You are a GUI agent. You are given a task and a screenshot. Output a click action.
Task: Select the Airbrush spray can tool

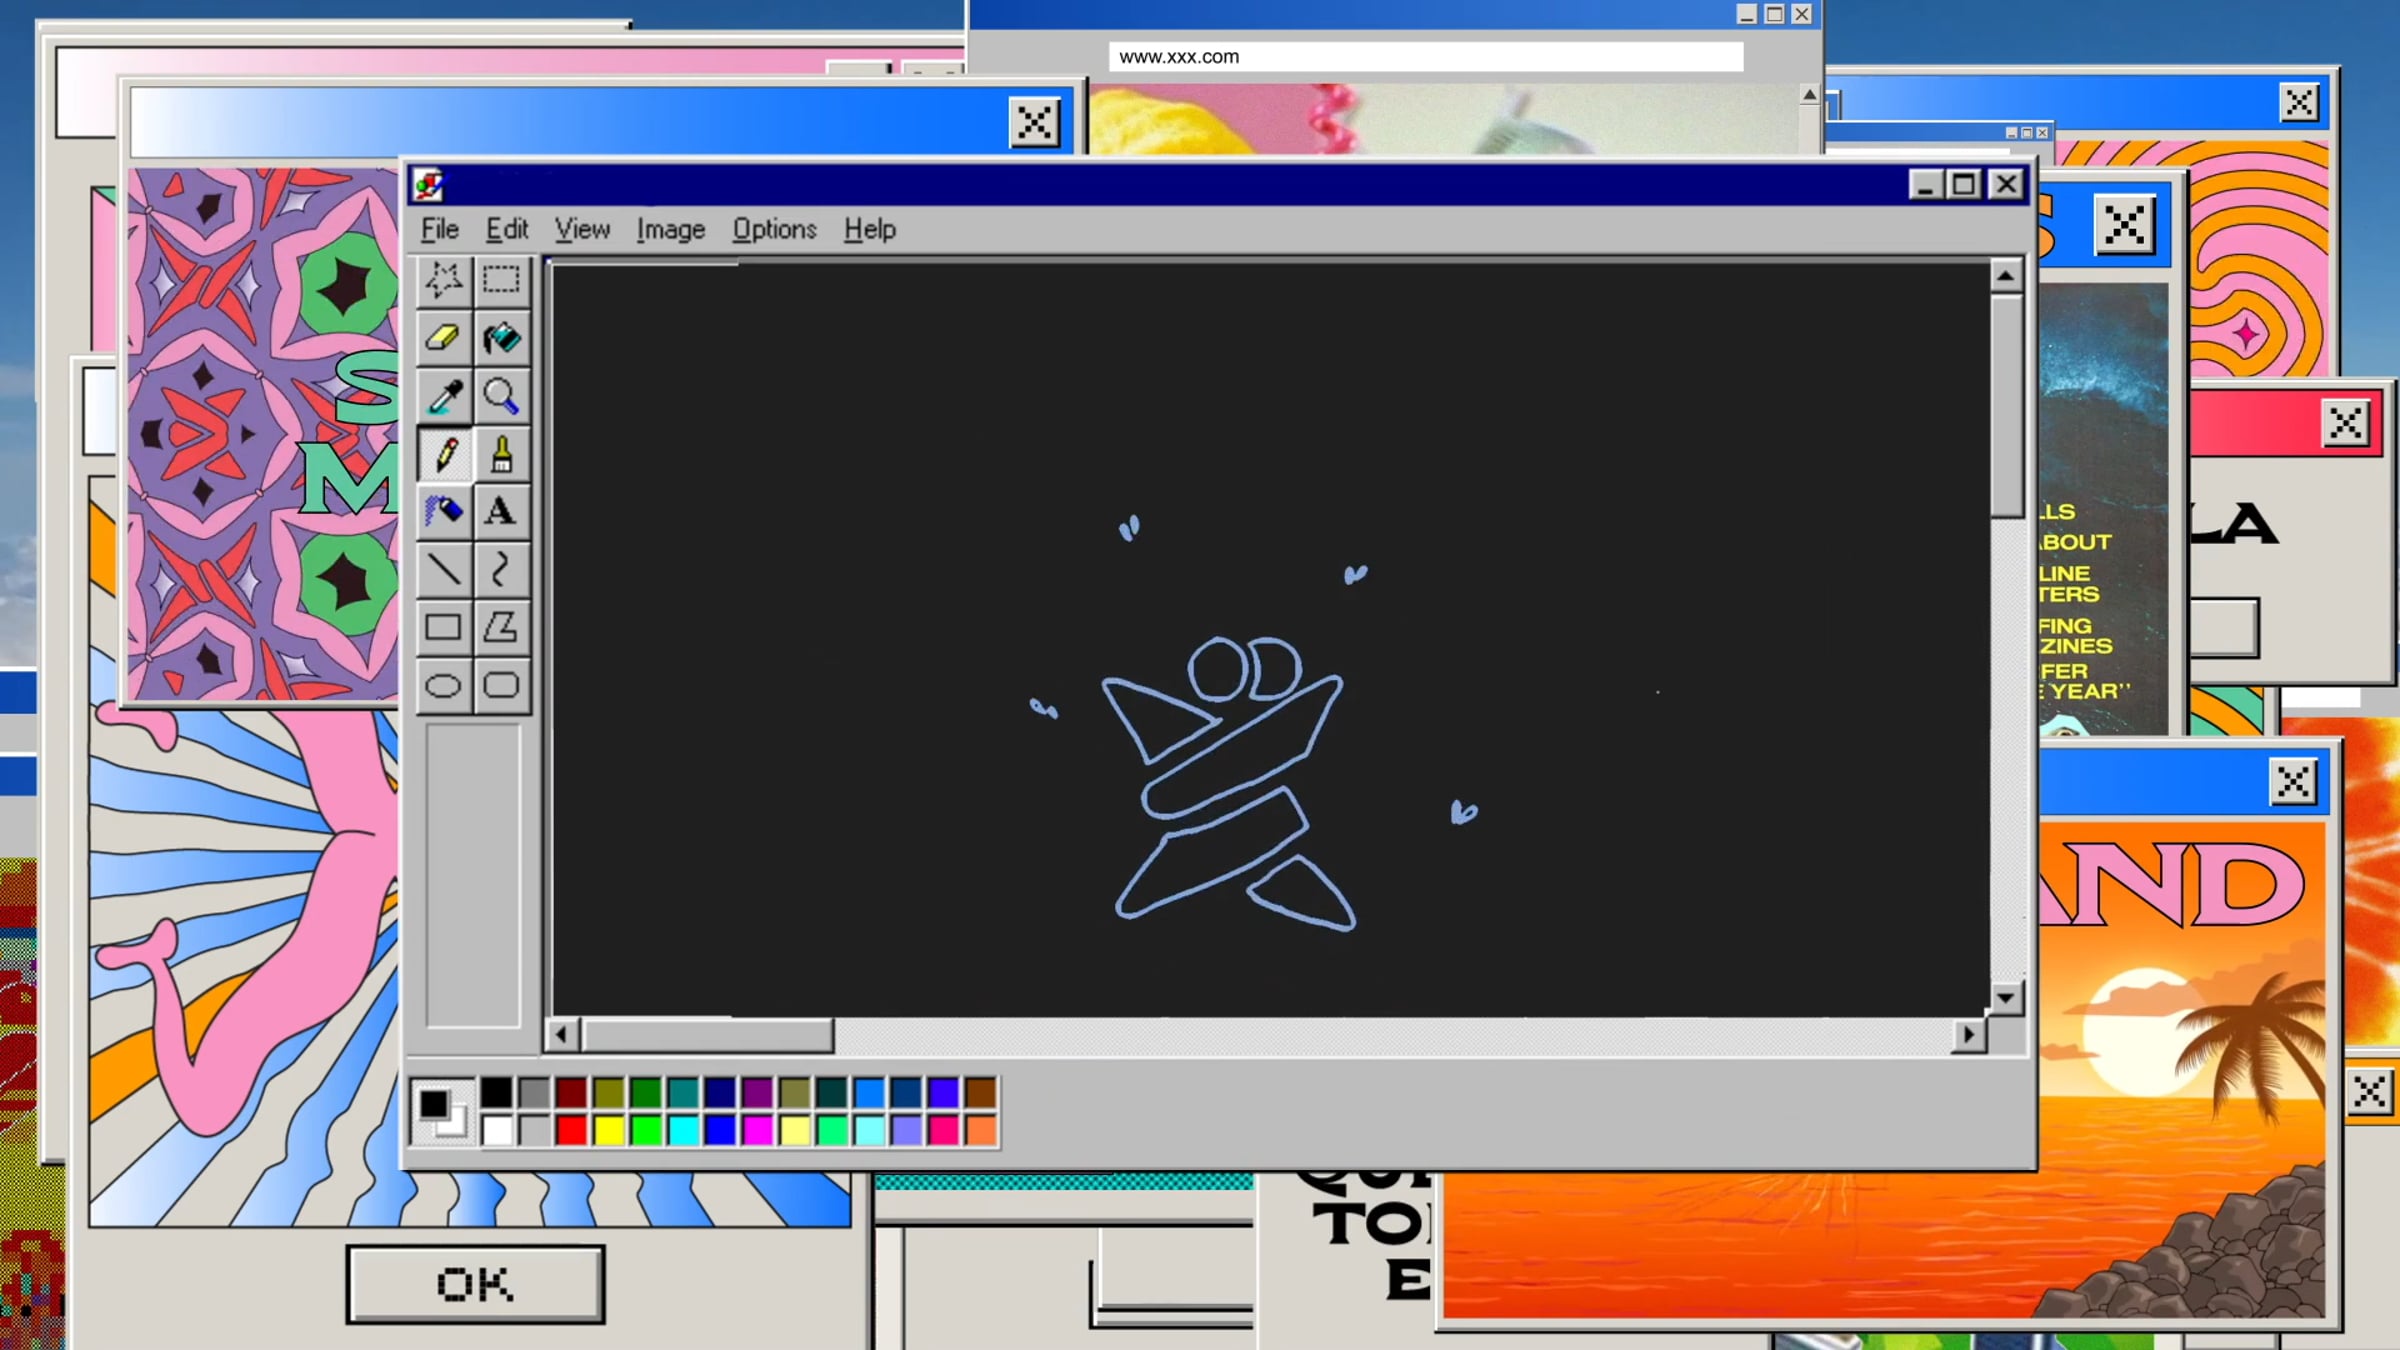click(443, 511)
